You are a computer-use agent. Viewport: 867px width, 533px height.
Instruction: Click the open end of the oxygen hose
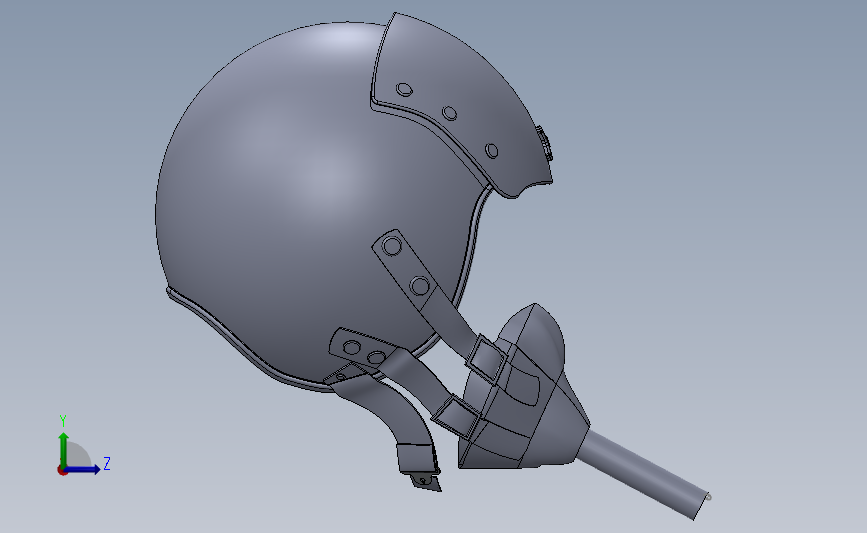(x=703, y=505)
